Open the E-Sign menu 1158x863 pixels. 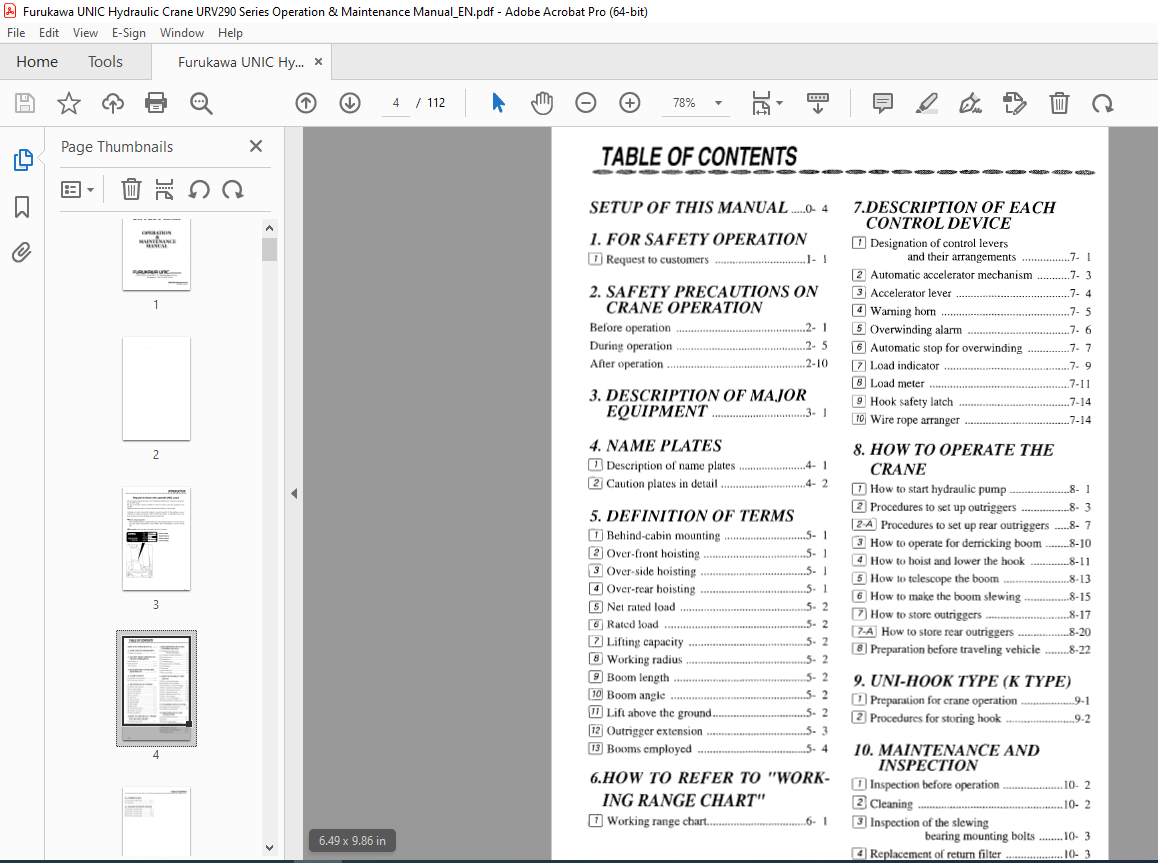pyautogui.click(x=129, y=32)
